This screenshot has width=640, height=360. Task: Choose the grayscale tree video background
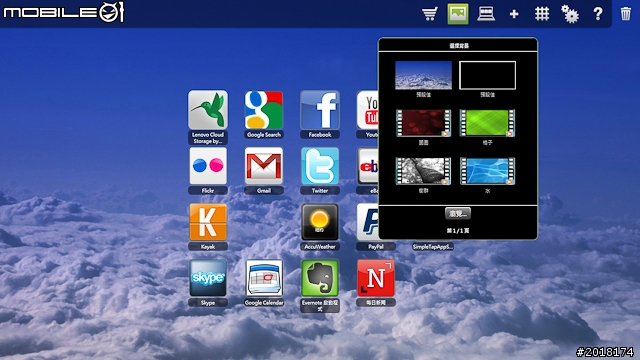423,171
